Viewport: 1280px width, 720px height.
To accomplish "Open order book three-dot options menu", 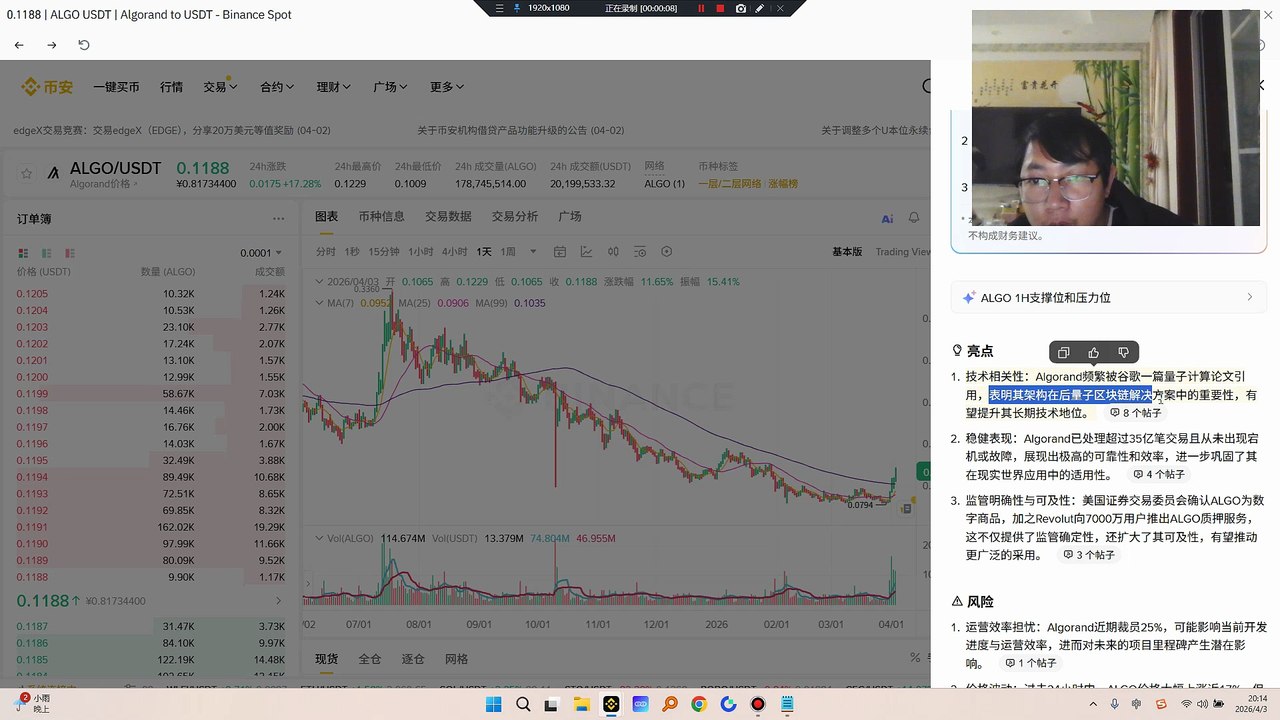I will click(279, 218).
